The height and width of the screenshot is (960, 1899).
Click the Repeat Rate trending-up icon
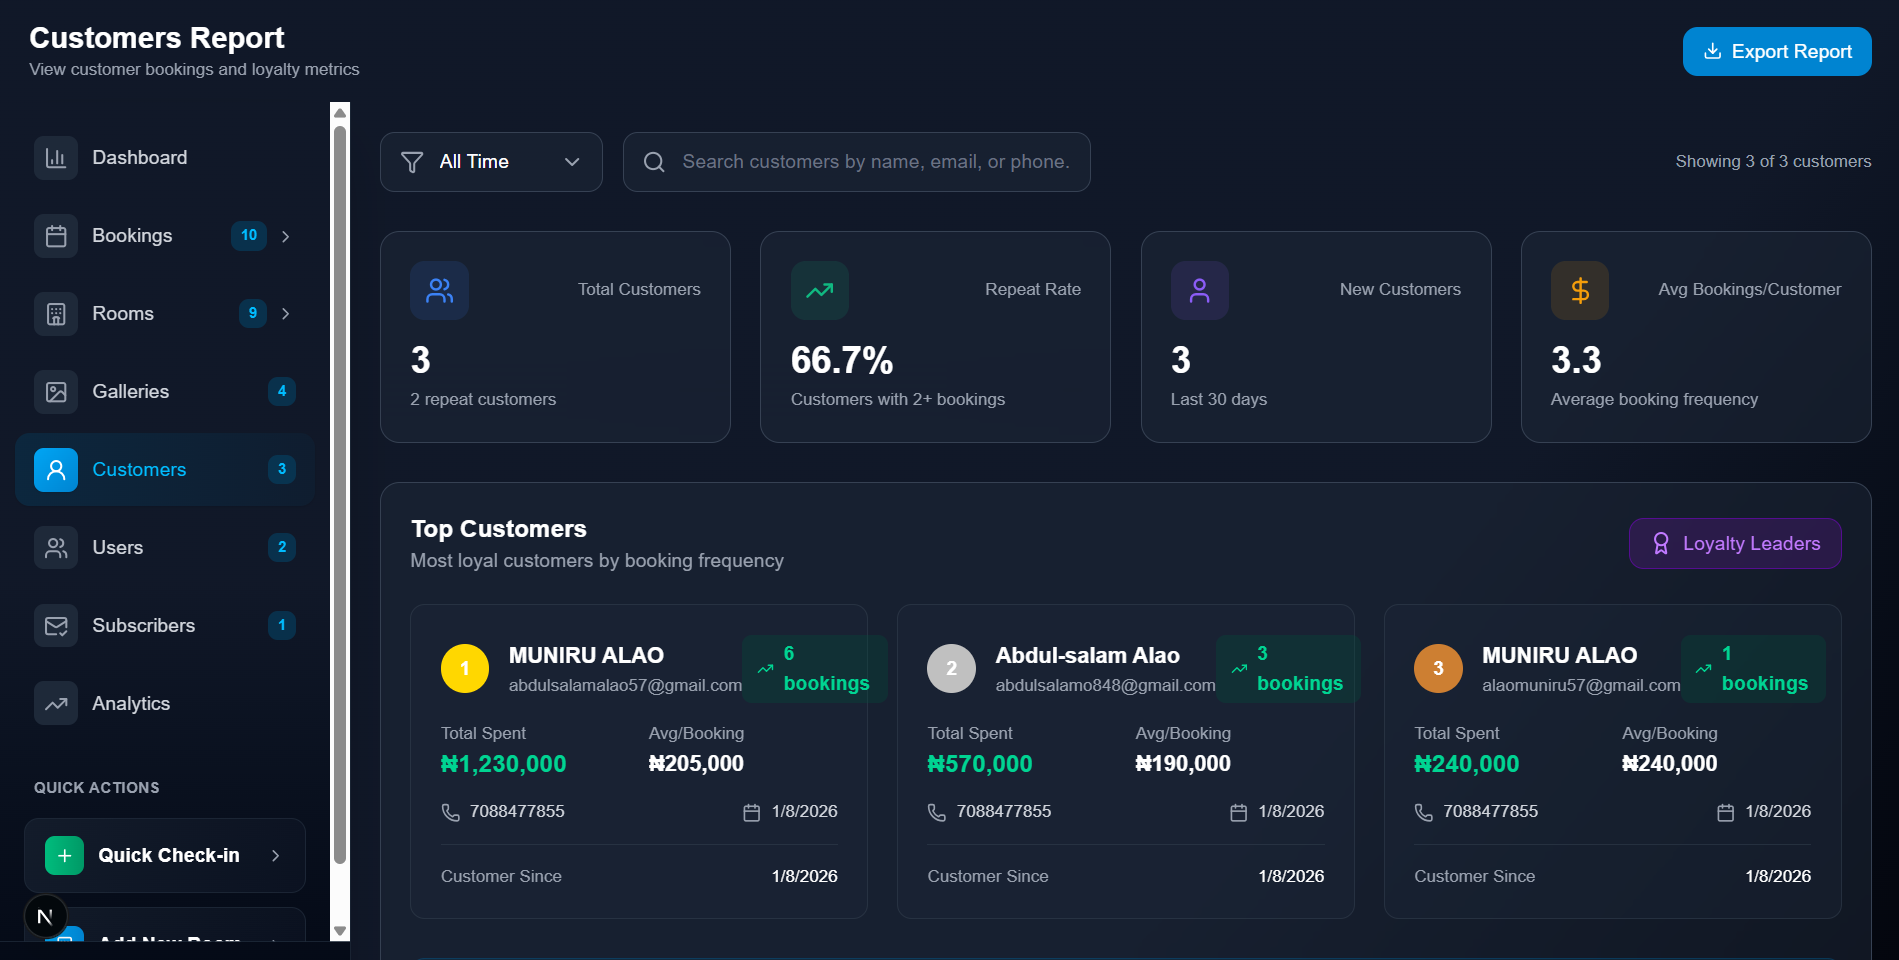(x=819, y=291)
